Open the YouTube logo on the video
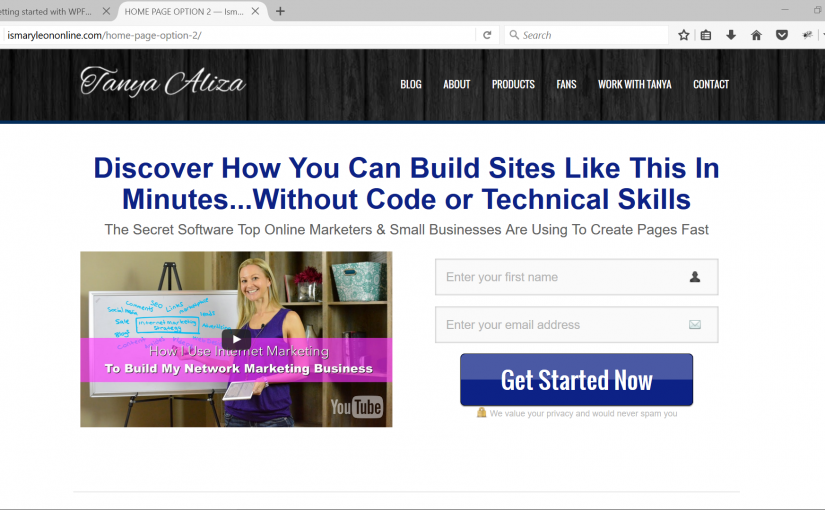 pyautogui.click(x=356, y=407)
